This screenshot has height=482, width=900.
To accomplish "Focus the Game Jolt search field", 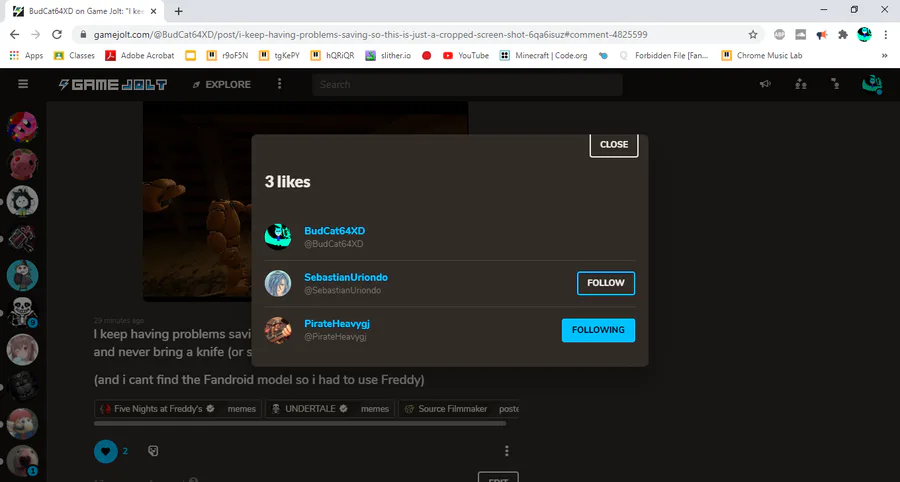I will [467, 84].
